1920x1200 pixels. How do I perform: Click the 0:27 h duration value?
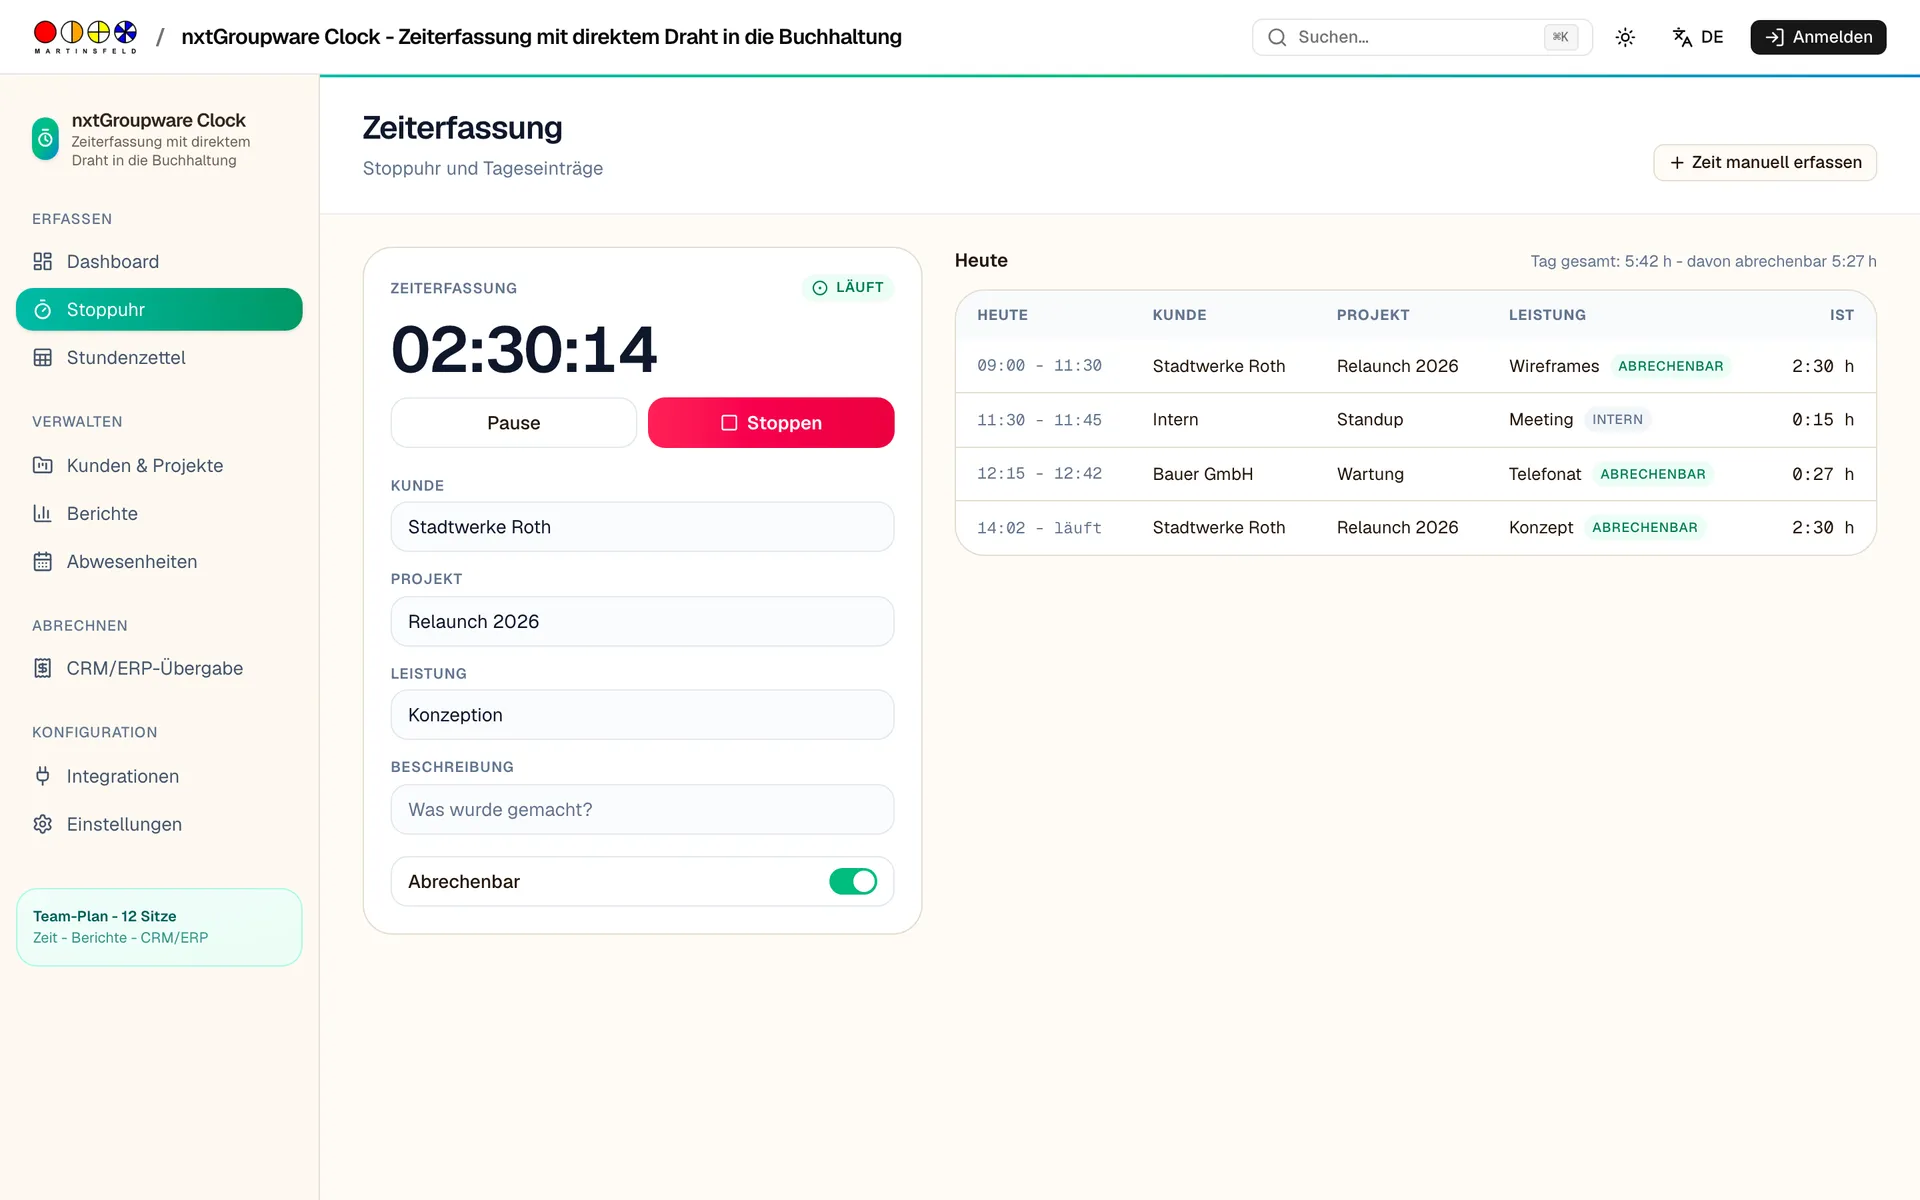coord(1822,474)
